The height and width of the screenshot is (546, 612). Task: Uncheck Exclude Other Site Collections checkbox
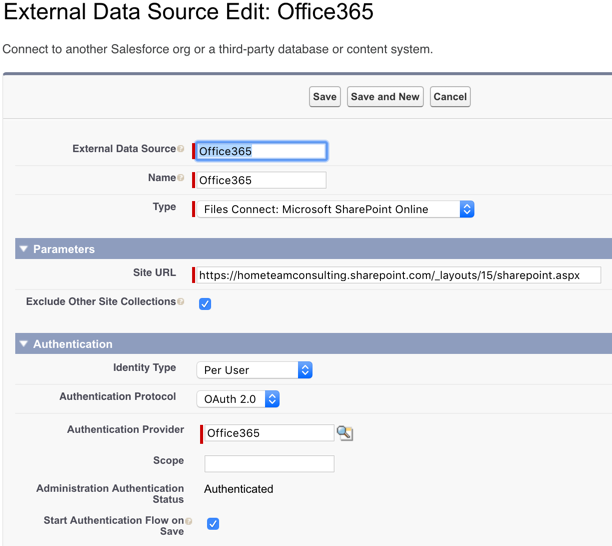(205, 304)
